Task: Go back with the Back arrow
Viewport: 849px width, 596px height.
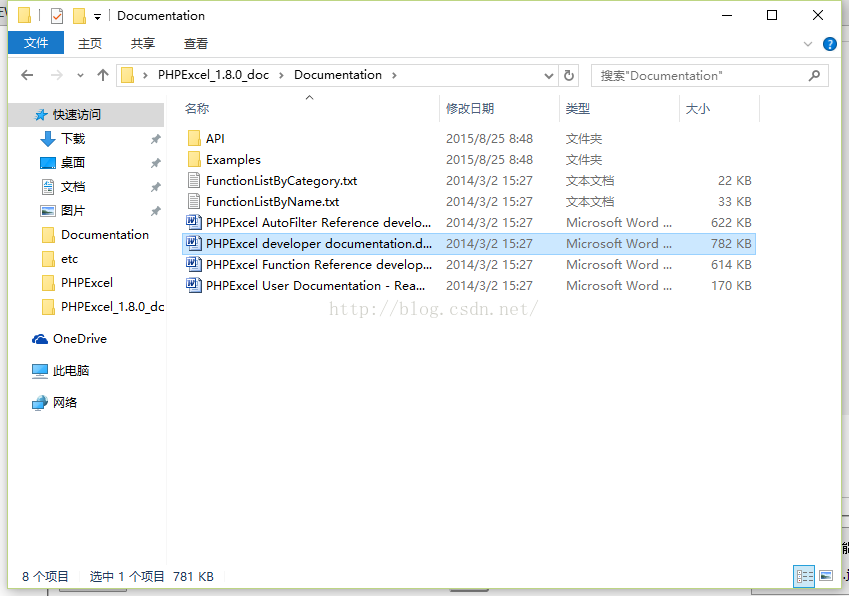Action: point(27,75)
